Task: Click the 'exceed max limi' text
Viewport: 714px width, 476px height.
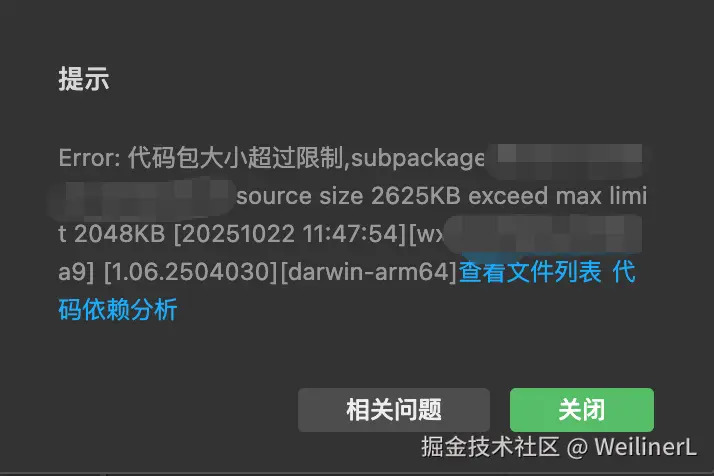Action: click(x=558, y=196)
